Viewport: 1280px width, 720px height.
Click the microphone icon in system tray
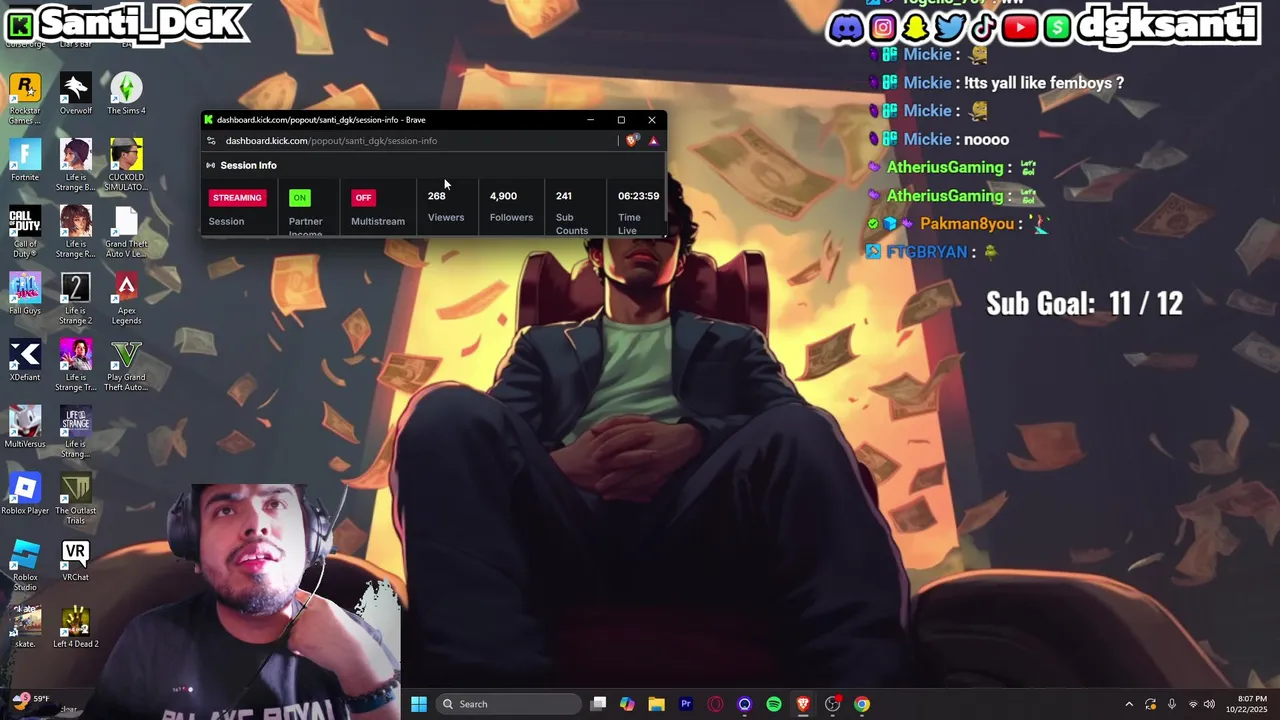(x=1172, y=704)
